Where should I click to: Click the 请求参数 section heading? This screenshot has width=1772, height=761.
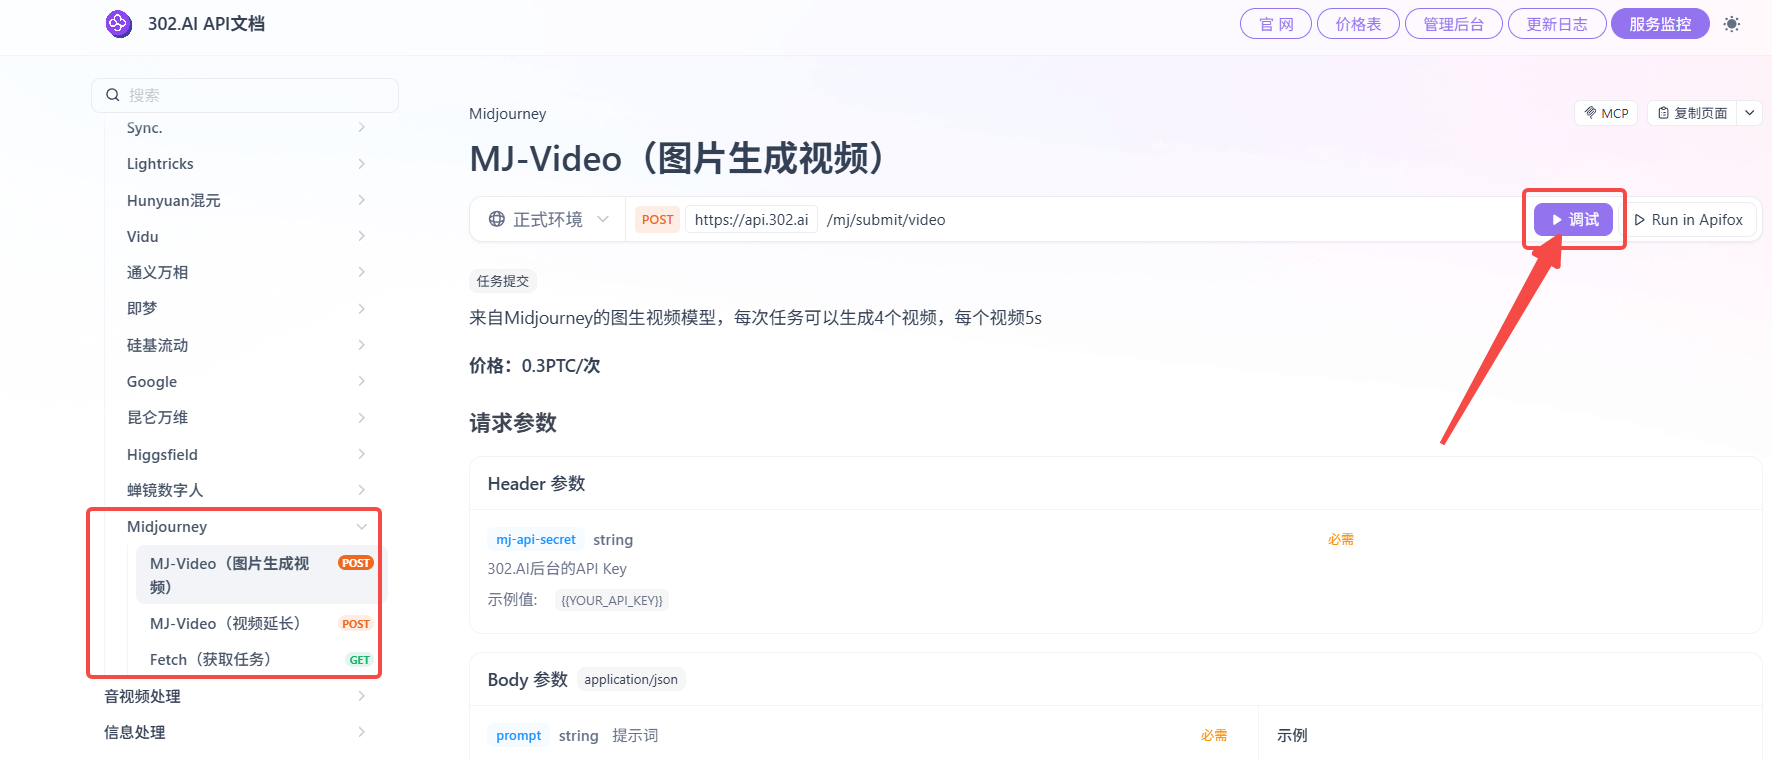[513, 423]
